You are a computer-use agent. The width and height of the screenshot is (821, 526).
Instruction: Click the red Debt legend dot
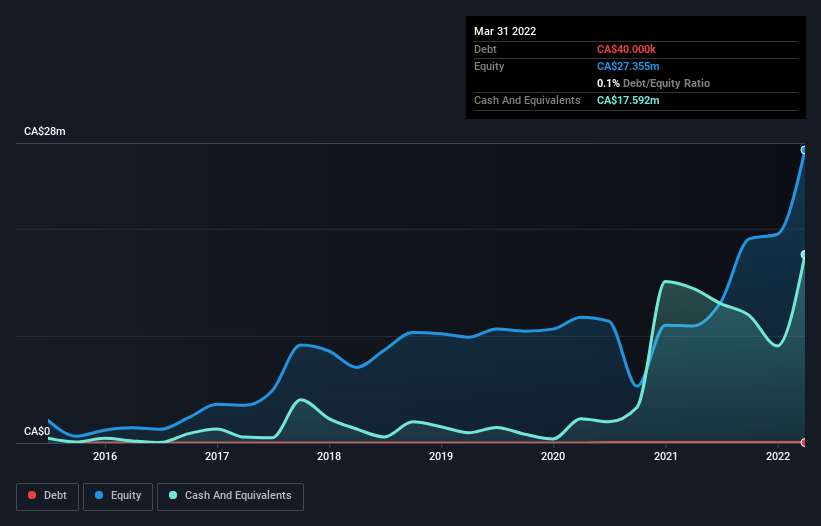pos(32,495)
